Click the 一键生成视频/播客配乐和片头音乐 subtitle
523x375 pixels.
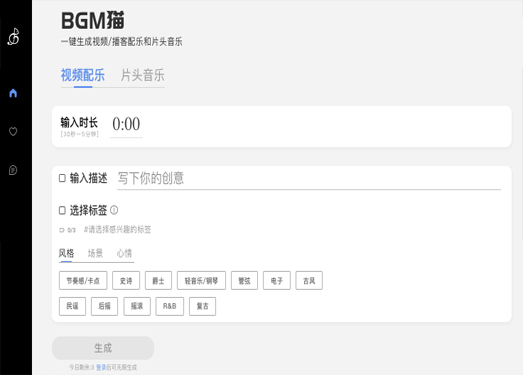pyautogui.click(x=121, y=42)
